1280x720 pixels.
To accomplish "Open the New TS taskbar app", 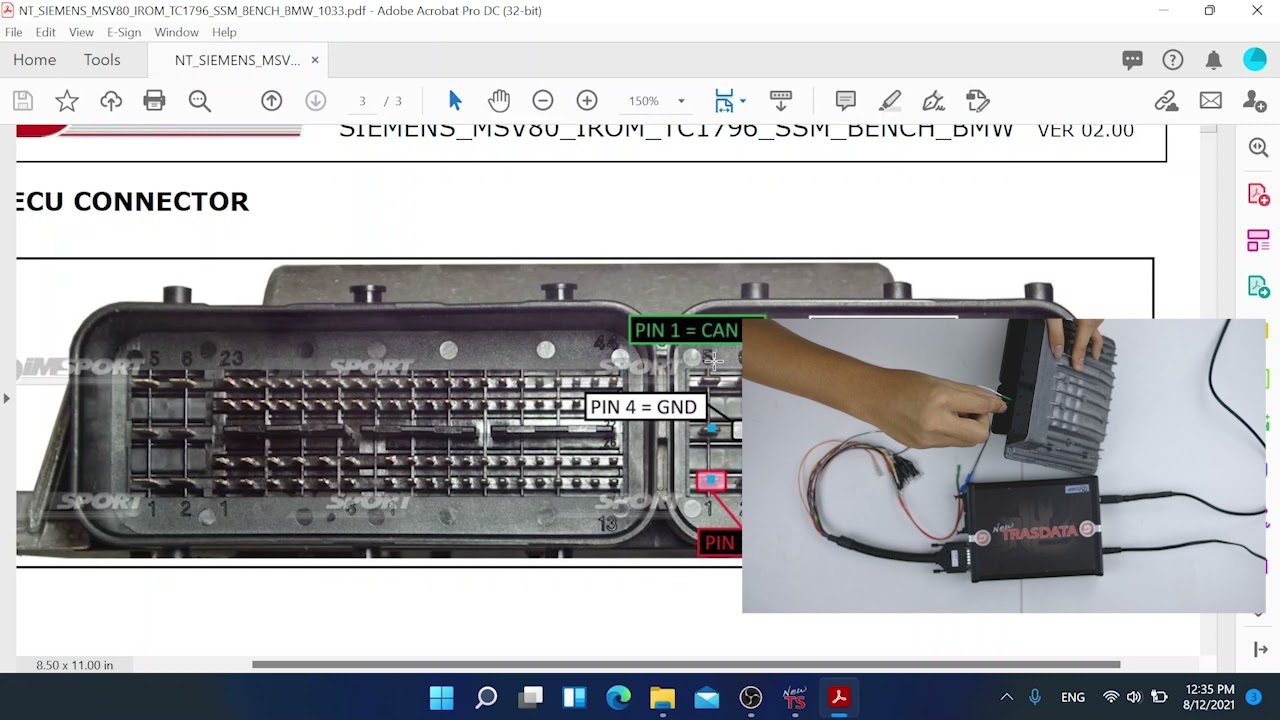I will click(794, 697).
